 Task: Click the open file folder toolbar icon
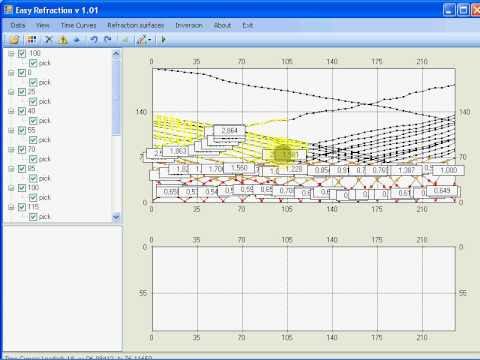pos(14,40)
